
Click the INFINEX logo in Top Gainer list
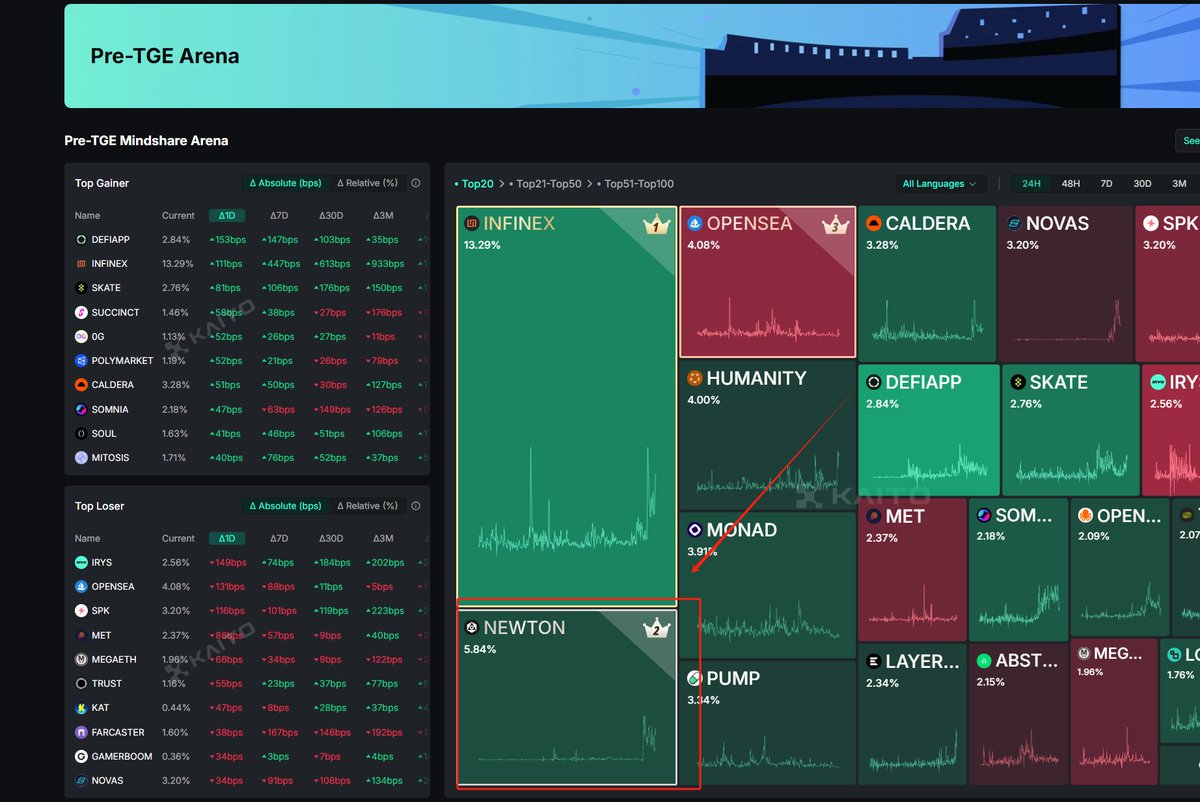click(81, 264)
